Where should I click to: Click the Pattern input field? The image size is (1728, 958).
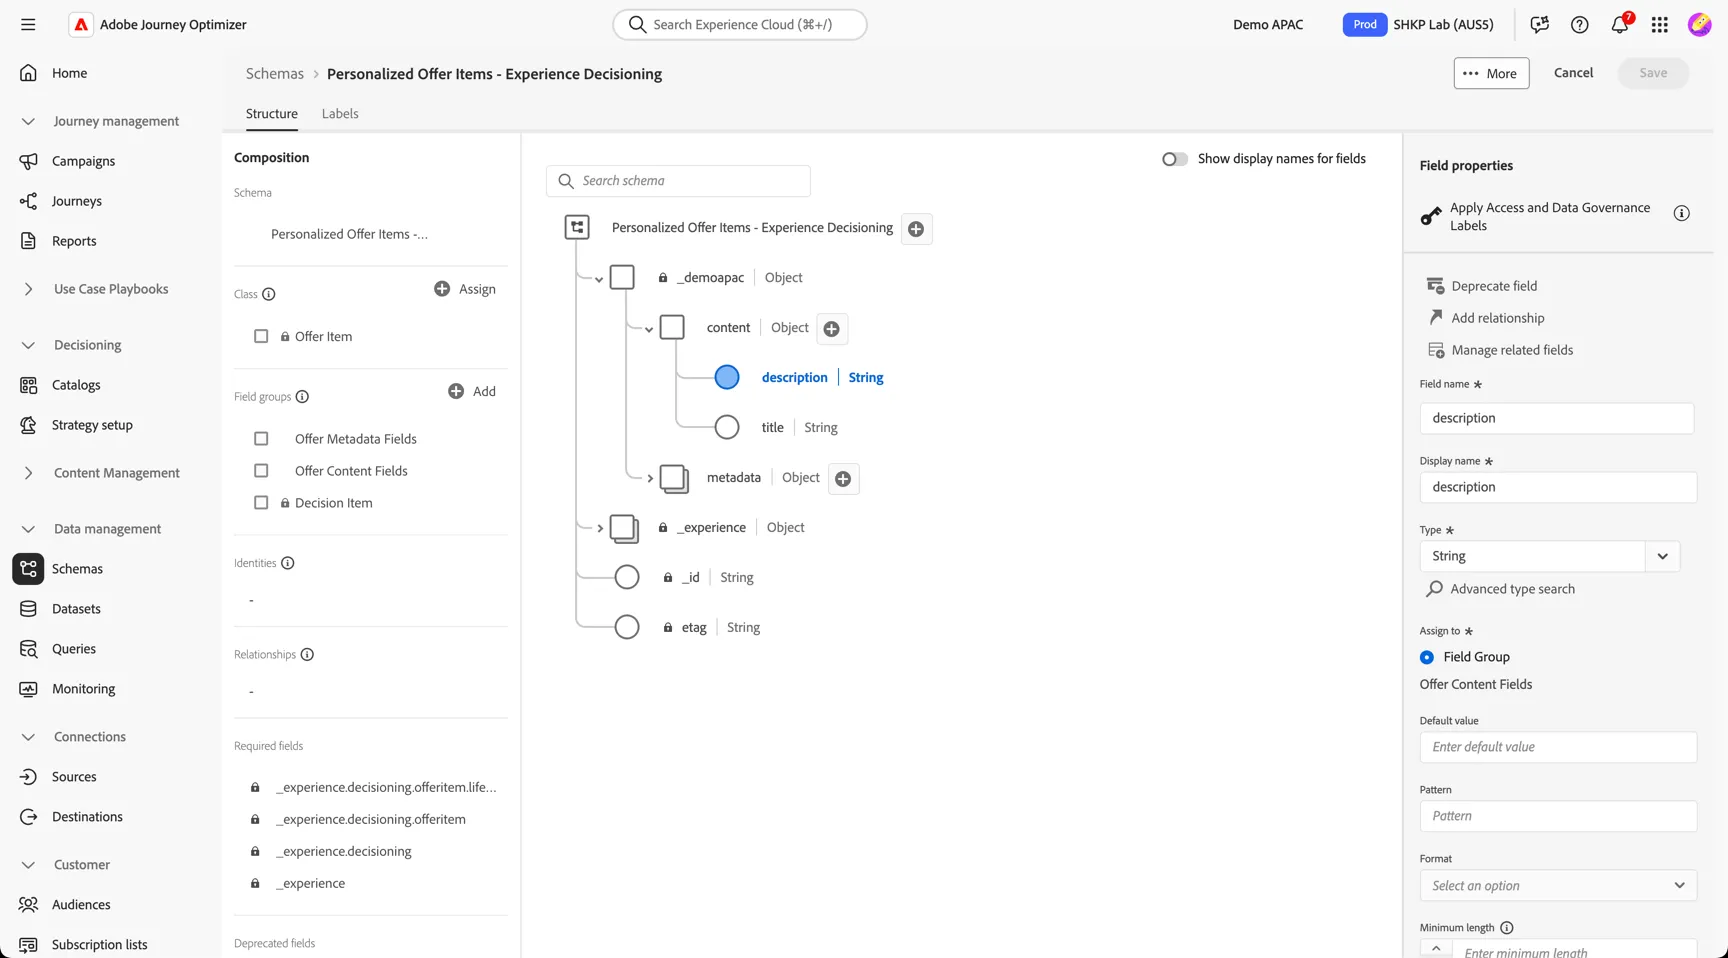click(1558, 816)
